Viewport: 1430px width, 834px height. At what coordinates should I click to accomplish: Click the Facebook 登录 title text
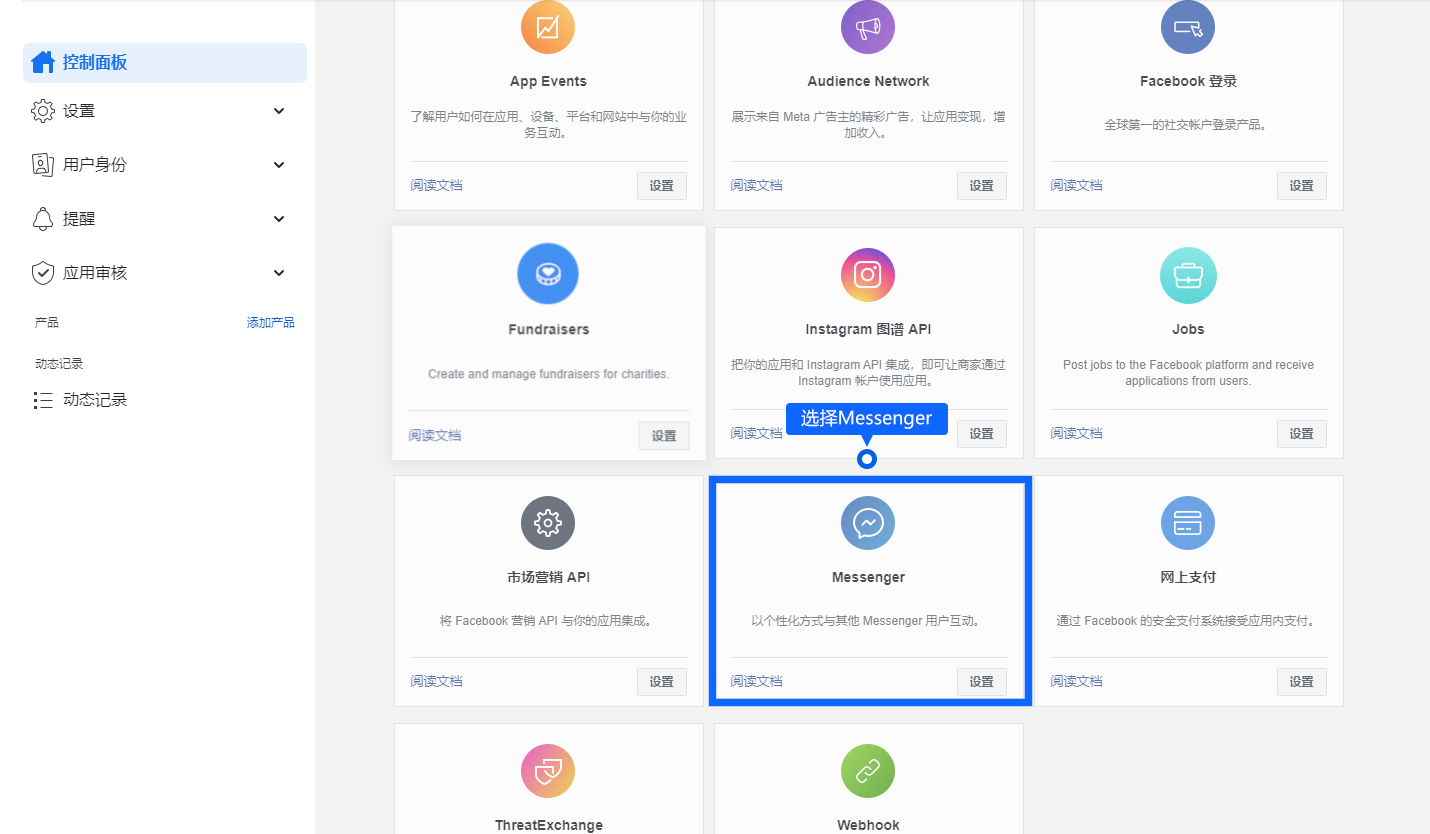(1188, 81)
